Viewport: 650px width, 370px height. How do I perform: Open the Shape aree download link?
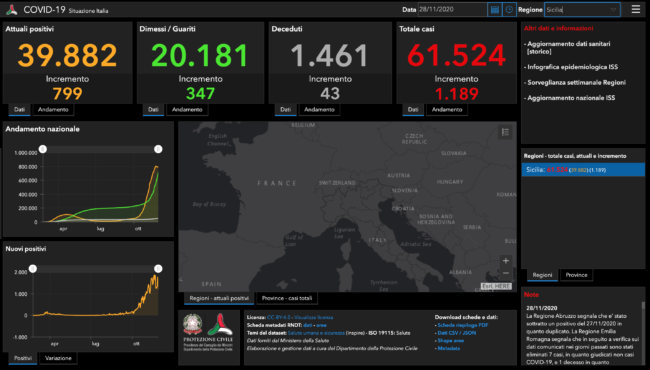451,341
